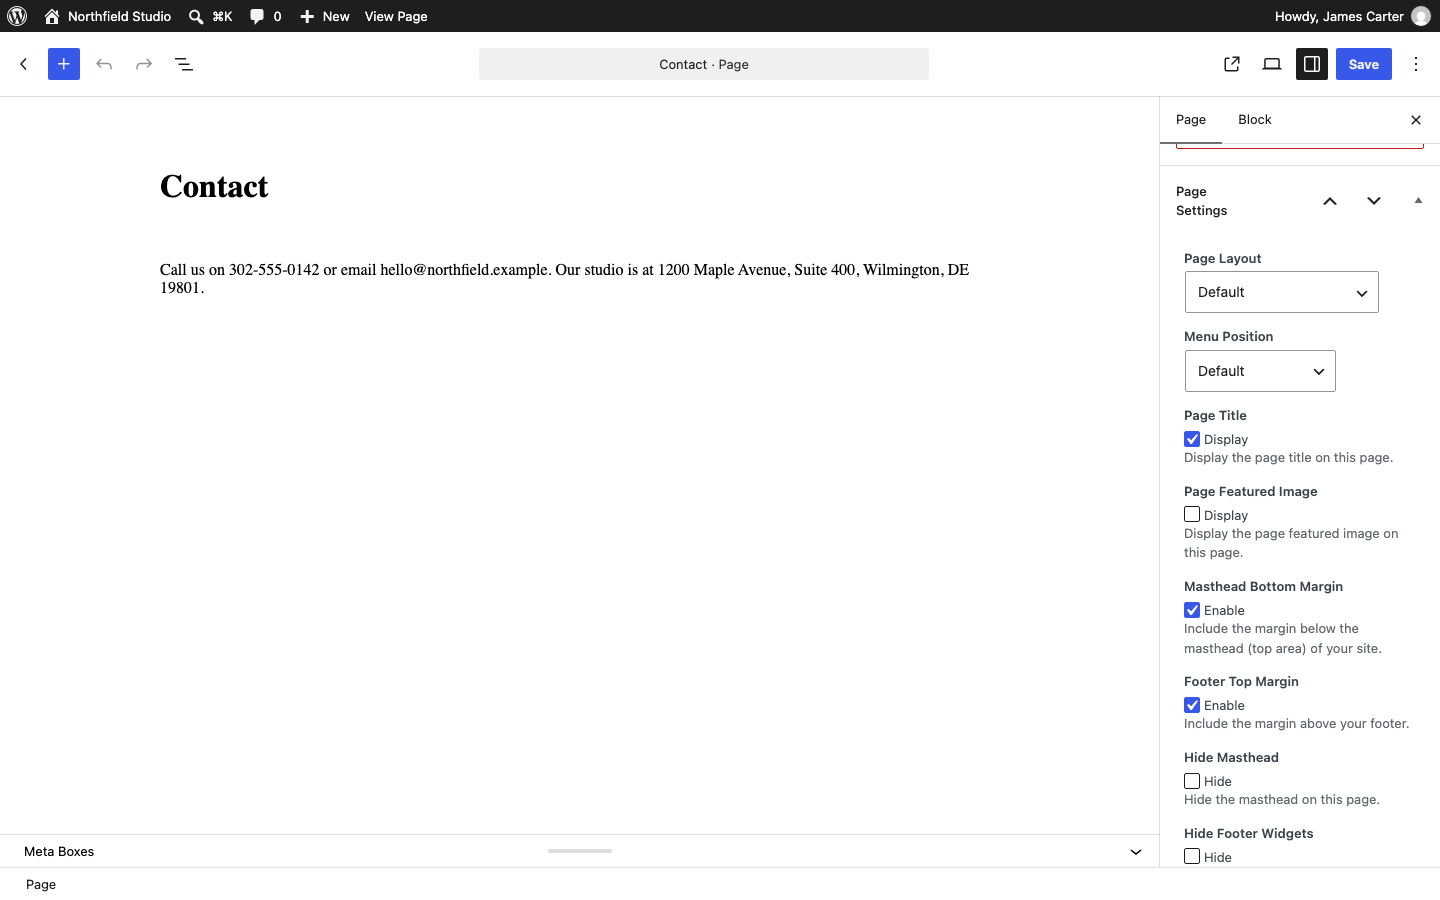Select the Page breadcrumb in footer
This screenshot has height=900, width=1440.
[x=41, y=885]
